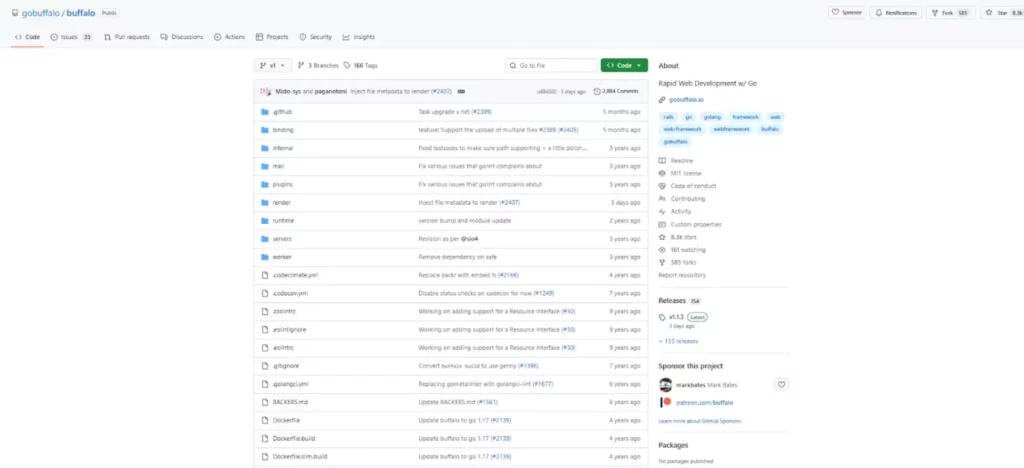This screenshot has height=468, width=1024.
Task: Focus the 'Go to file' search field
Action: [x=550, y=65]
